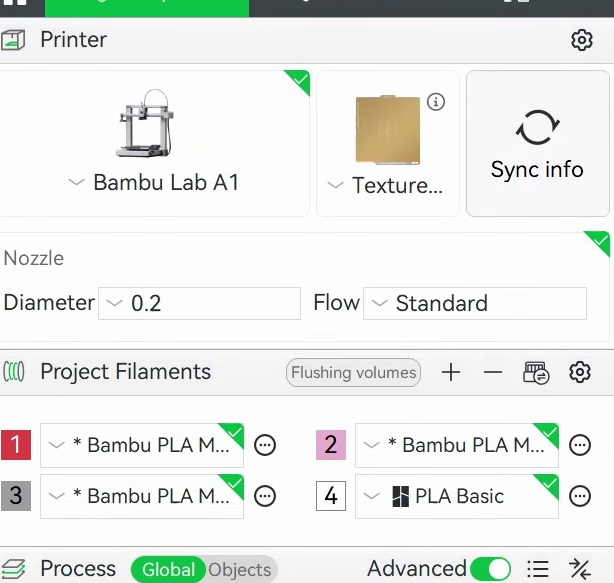Select the Bambu Lab A1 printer image

(146, 123)
